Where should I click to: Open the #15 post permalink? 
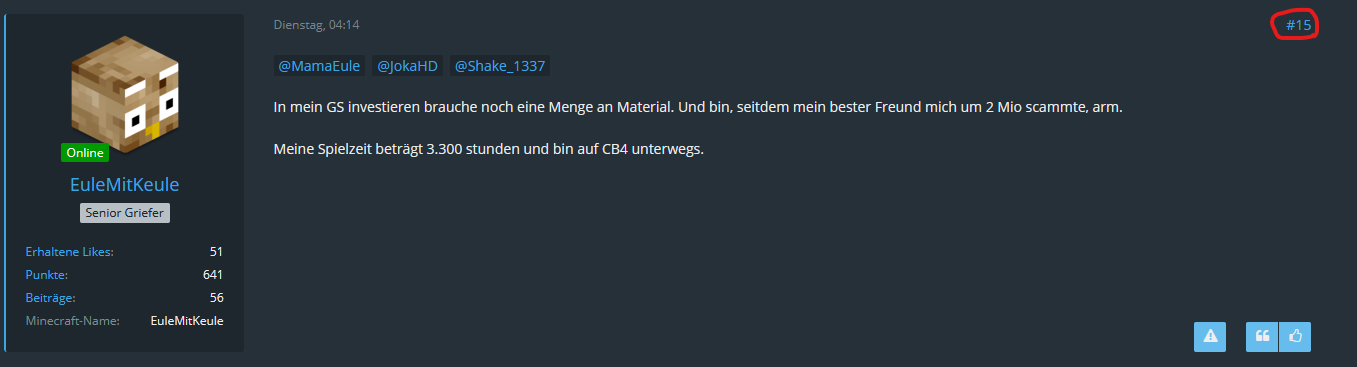pos(1298,25)
